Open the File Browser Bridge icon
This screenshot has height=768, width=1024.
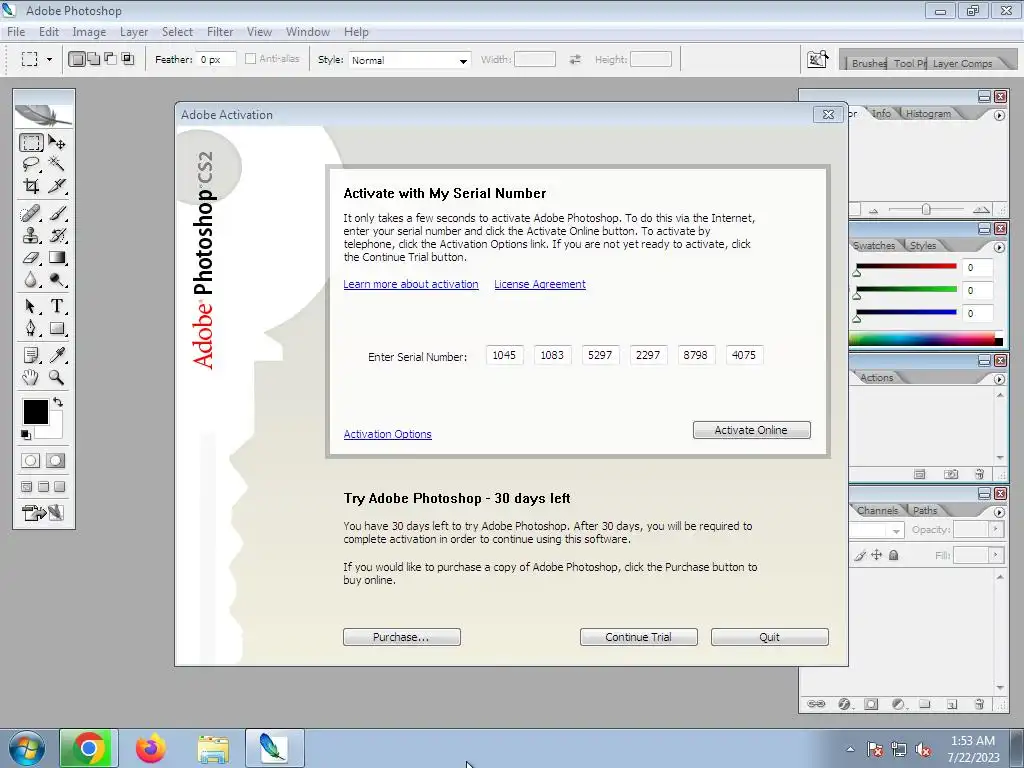818,59
